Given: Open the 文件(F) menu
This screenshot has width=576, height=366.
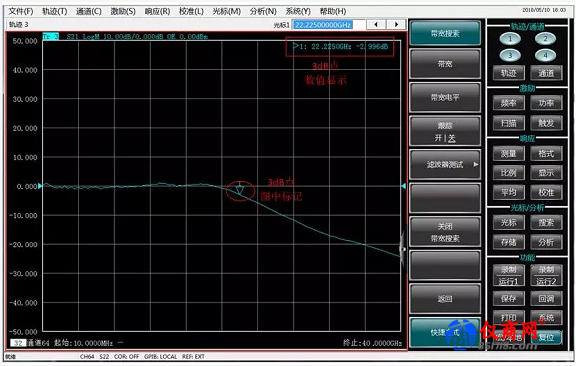Looking at the screenshot, I should (21, 11).
